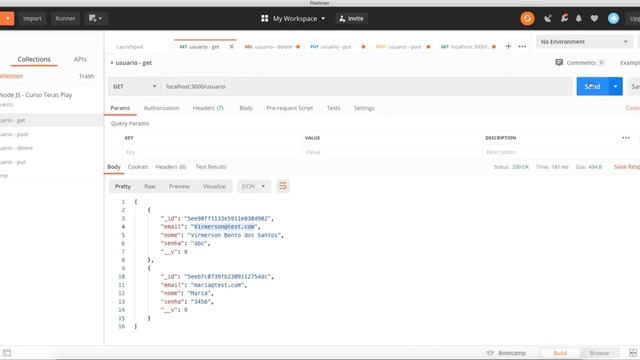Open the Pre-request Script tab

click(289, 108)
